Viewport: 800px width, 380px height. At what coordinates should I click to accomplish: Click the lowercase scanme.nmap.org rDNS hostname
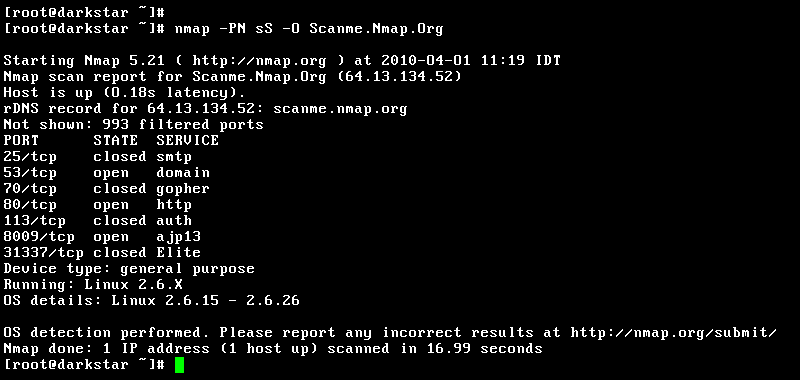tap(340, 110)
